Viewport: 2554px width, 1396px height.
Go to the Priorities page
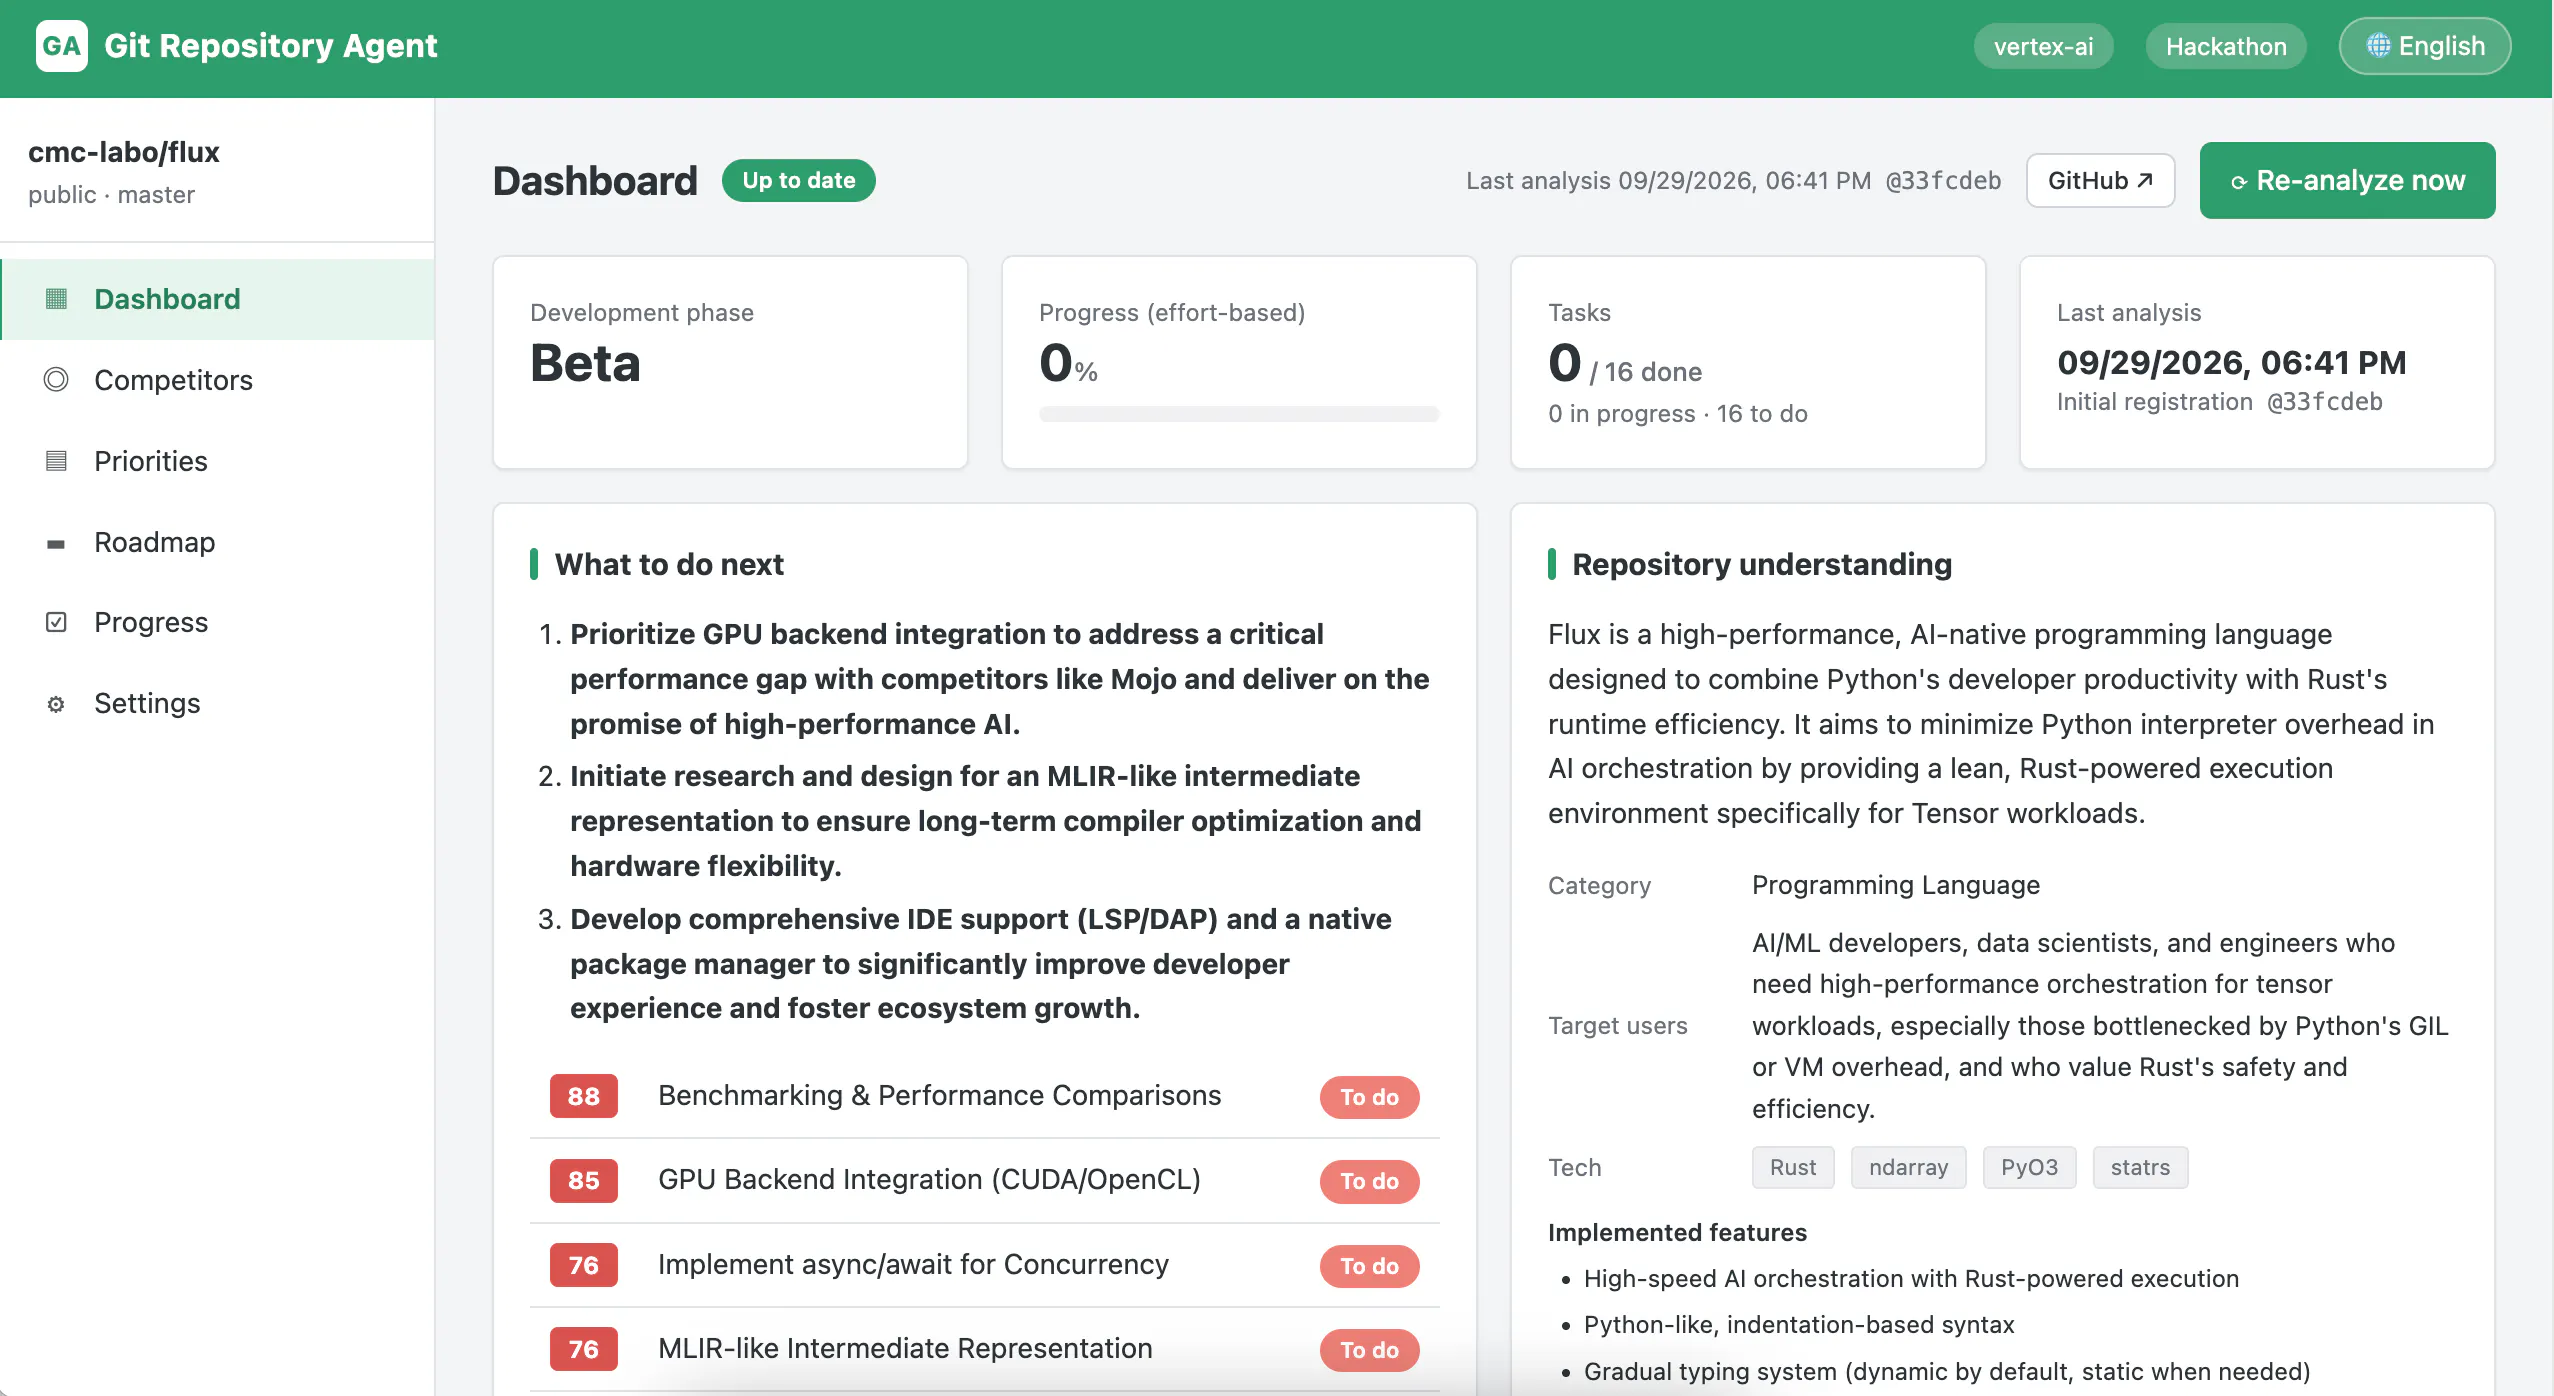coord(218,461)
